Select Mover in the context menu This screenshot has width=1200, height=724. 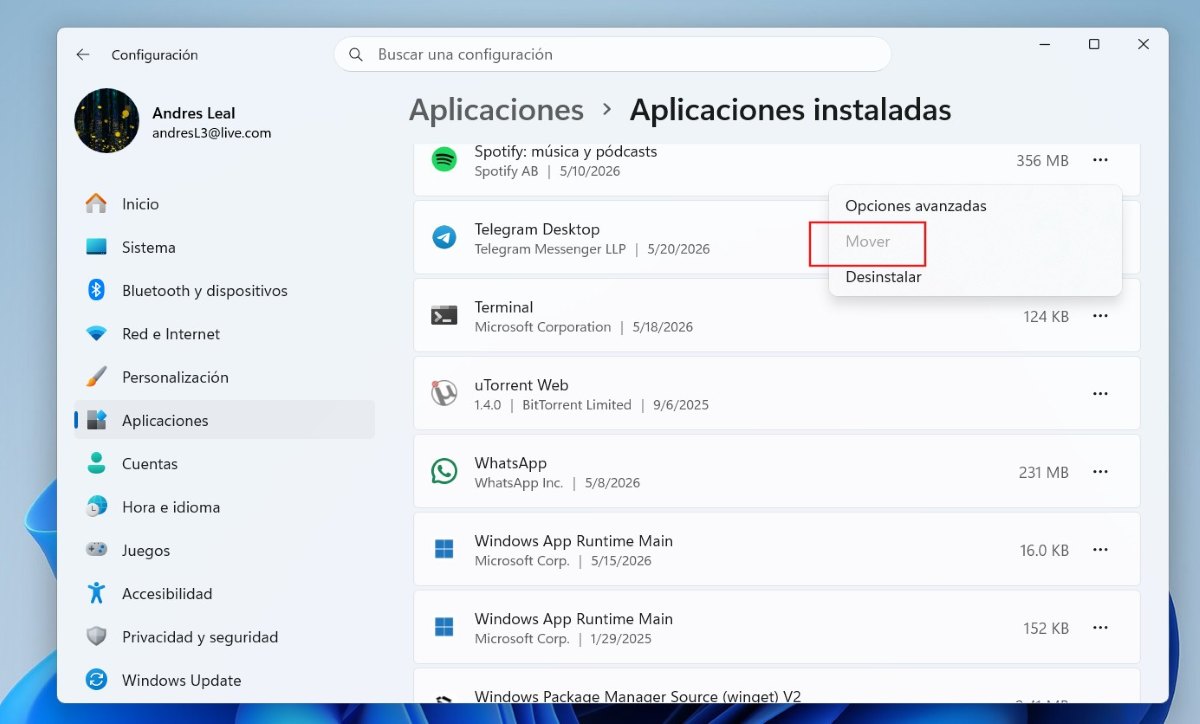click(975, 241)
